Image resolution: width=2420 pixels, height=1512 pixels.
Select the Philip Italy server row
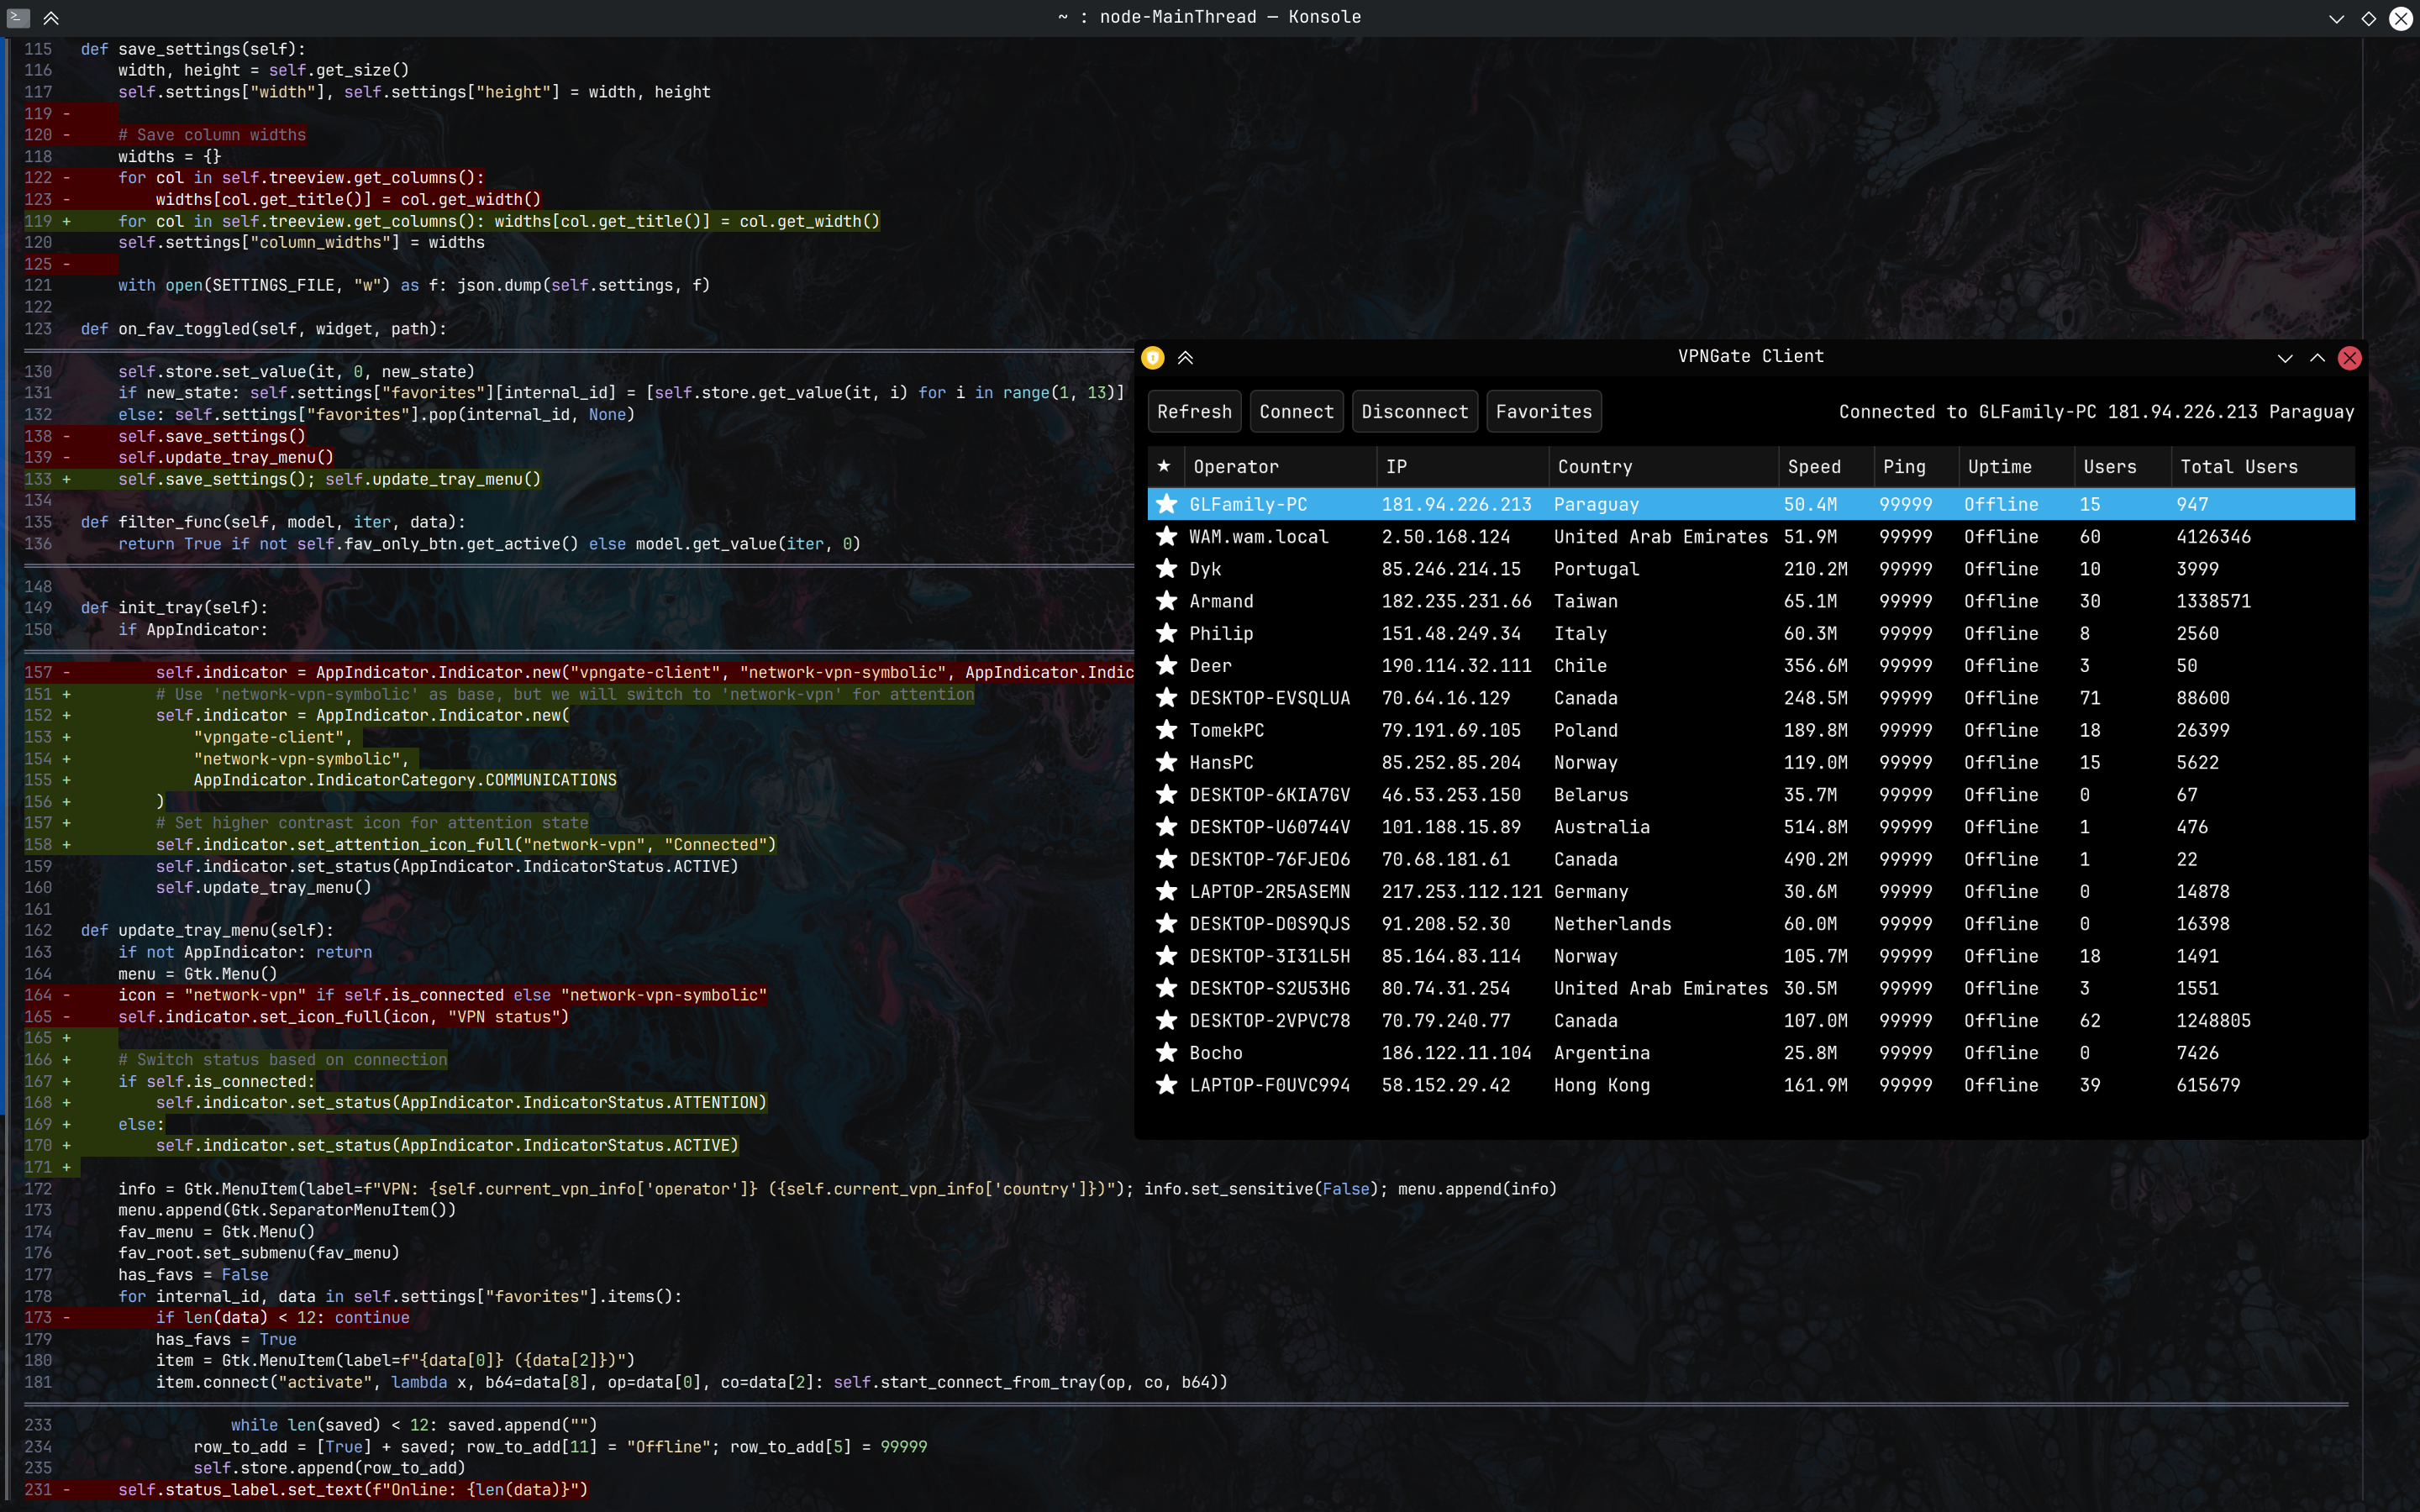click(1600, 633)
